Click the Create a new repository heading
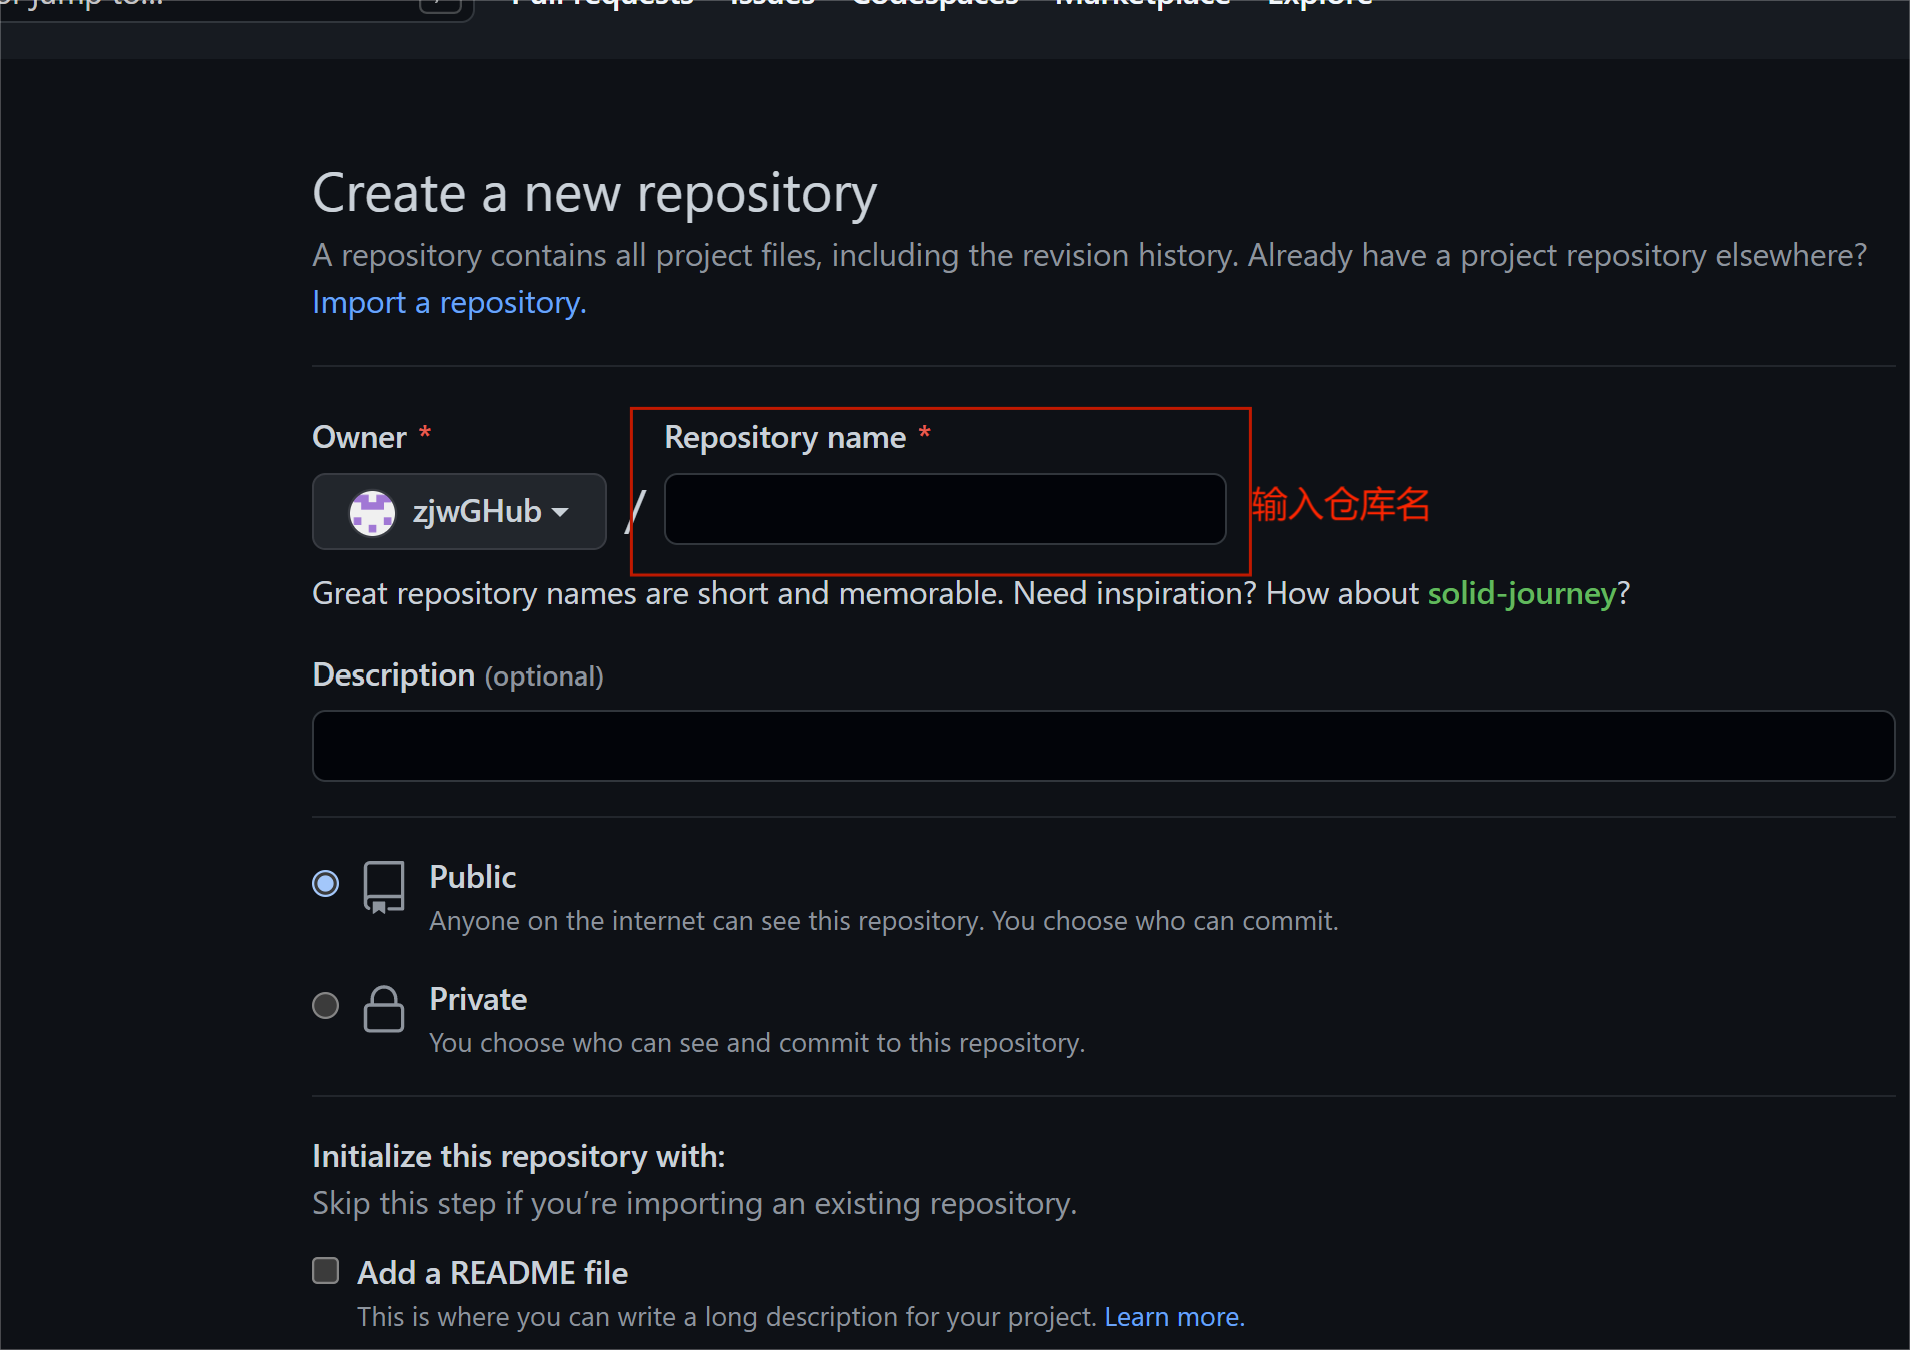The height and width of the screenshot is (1350, 1910). tap(594, 193)
